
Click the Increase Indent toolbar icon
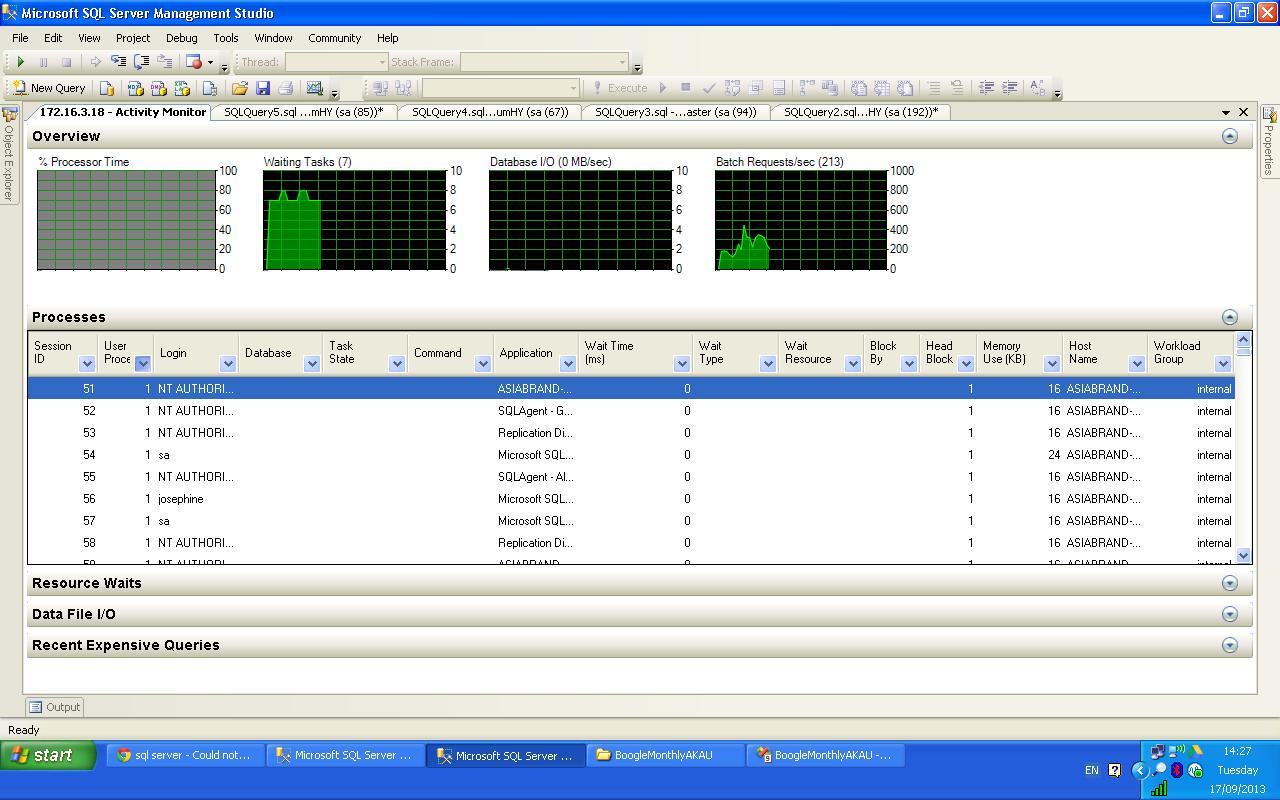pyautogui.click(x=1010, y=88)
